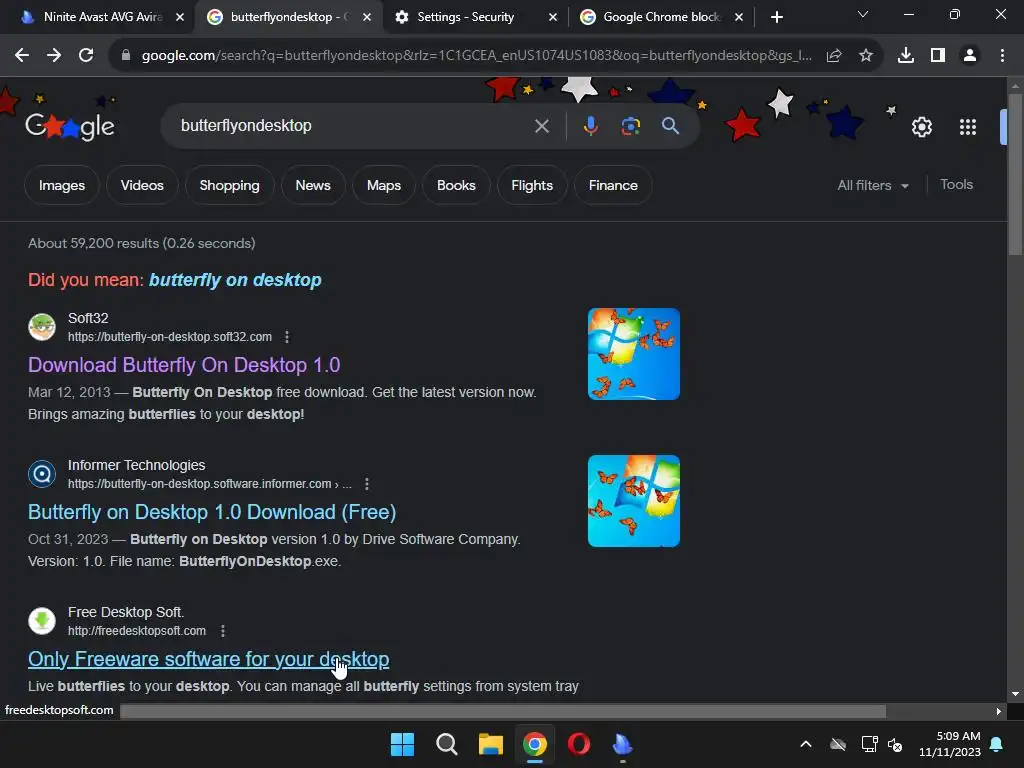This screenshot has height=768, width=1024.
Task: Start voice search with the microphone
Action: coord(590,125)
